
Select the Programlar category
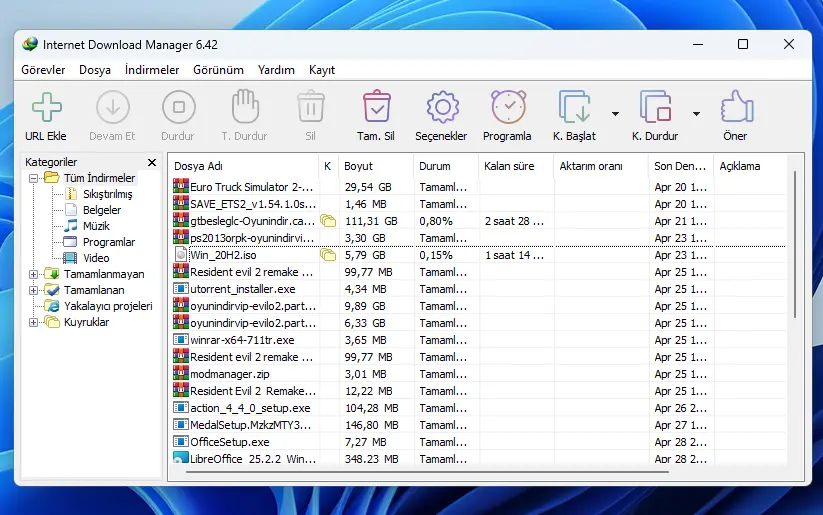(109, 242)
